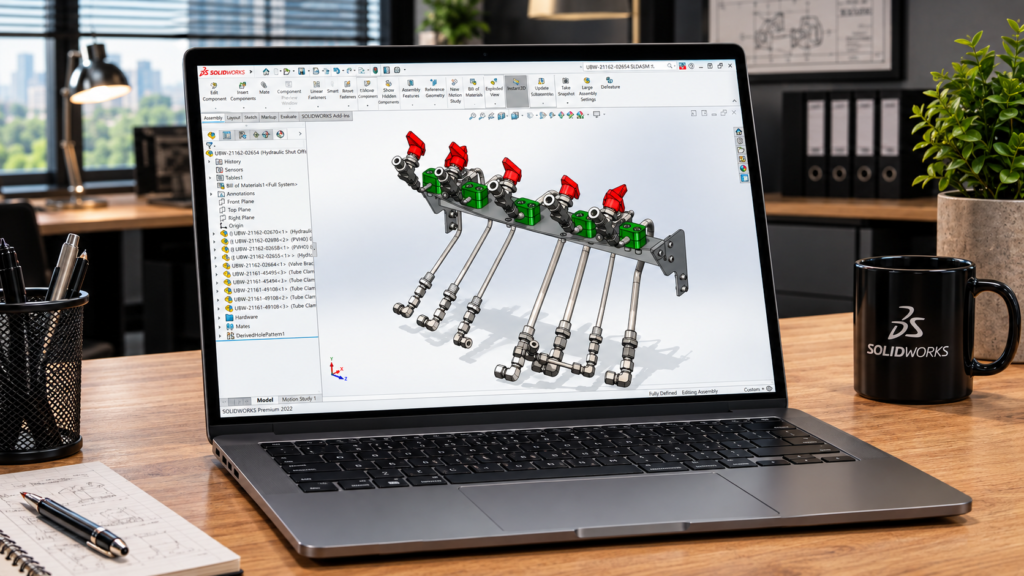Expand the DerivedHolePattern1 node

220,336
